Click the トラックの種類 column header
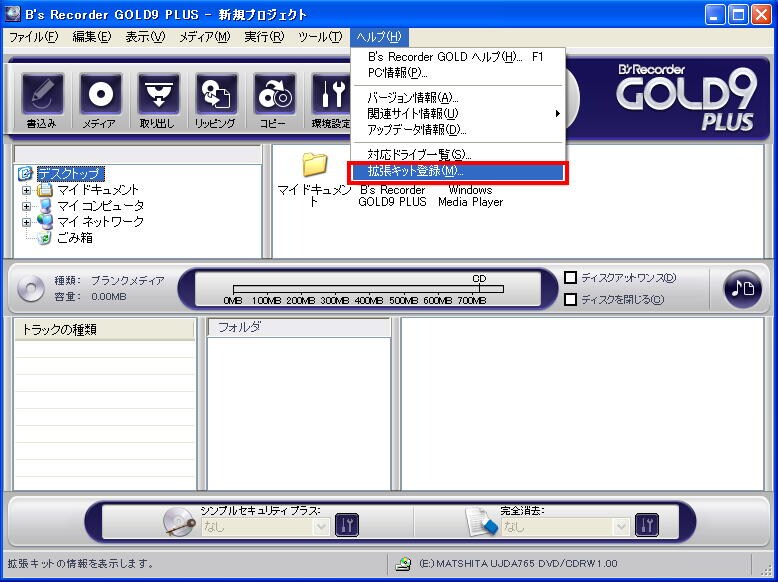 (x=104, y=329)
